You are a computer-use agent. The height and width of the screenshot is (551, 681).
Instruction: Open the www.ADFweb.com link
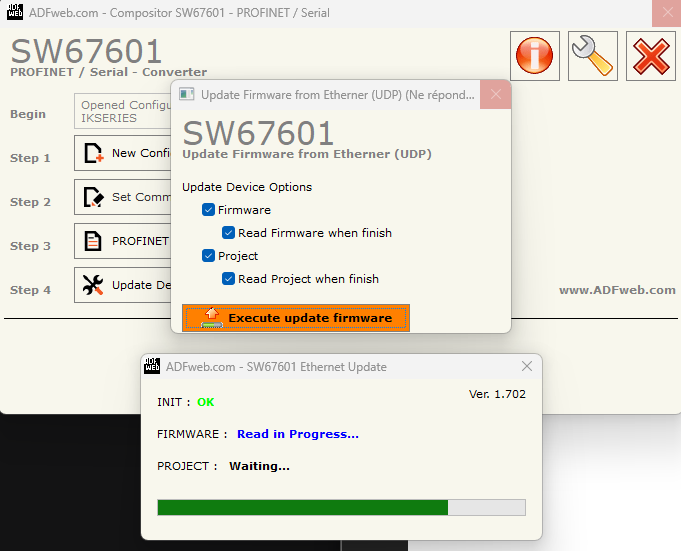[x=617, y=290]
